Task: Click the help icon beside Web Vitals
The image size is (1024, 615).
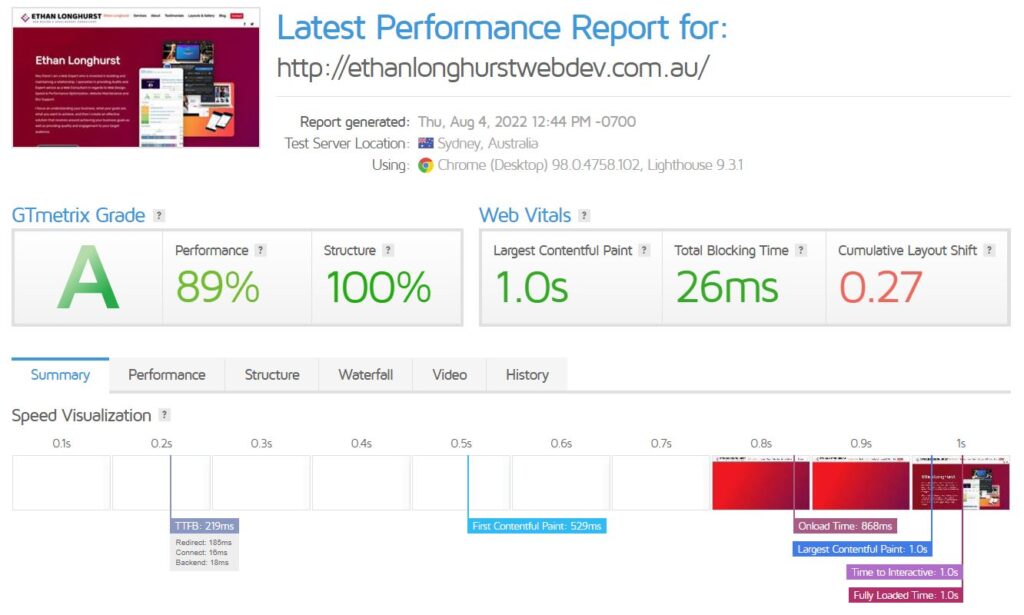Action: [584, 215]
